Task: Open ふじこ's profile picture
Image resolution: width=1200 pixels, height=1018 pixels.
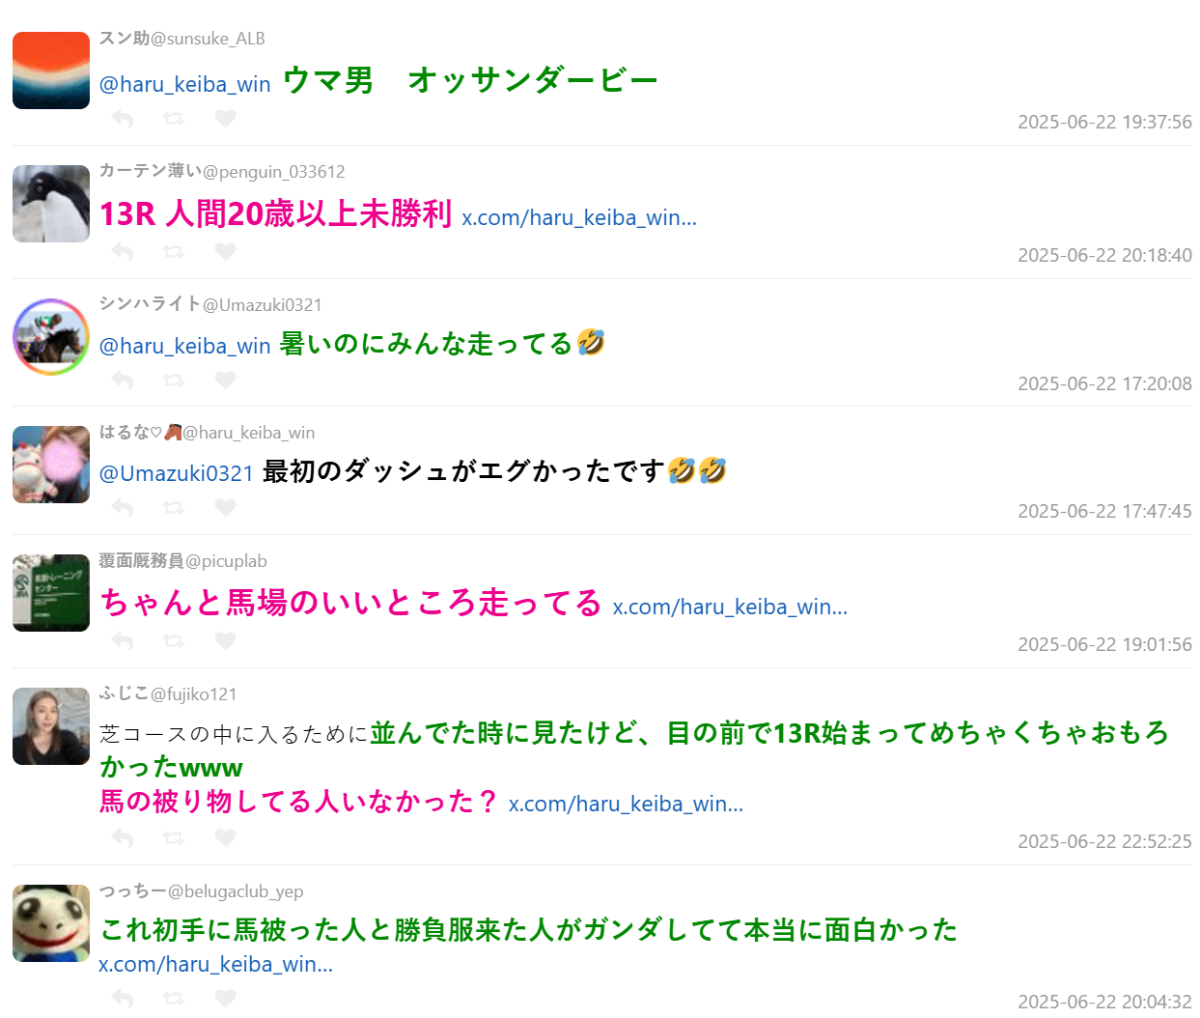Action: (x=51, y=726)
